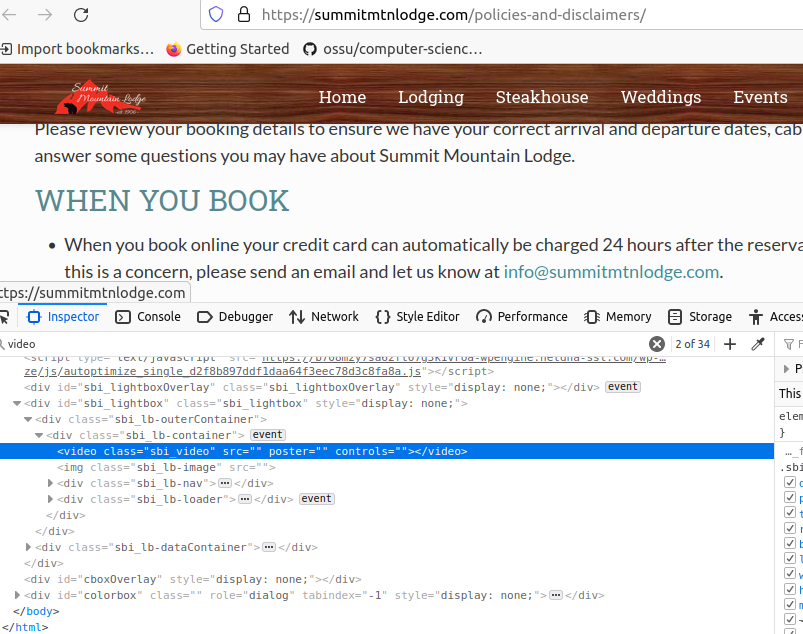Click the 2 of 34 search results counter
The width and height of the screenshot is (803, 634).
point(692,344)
